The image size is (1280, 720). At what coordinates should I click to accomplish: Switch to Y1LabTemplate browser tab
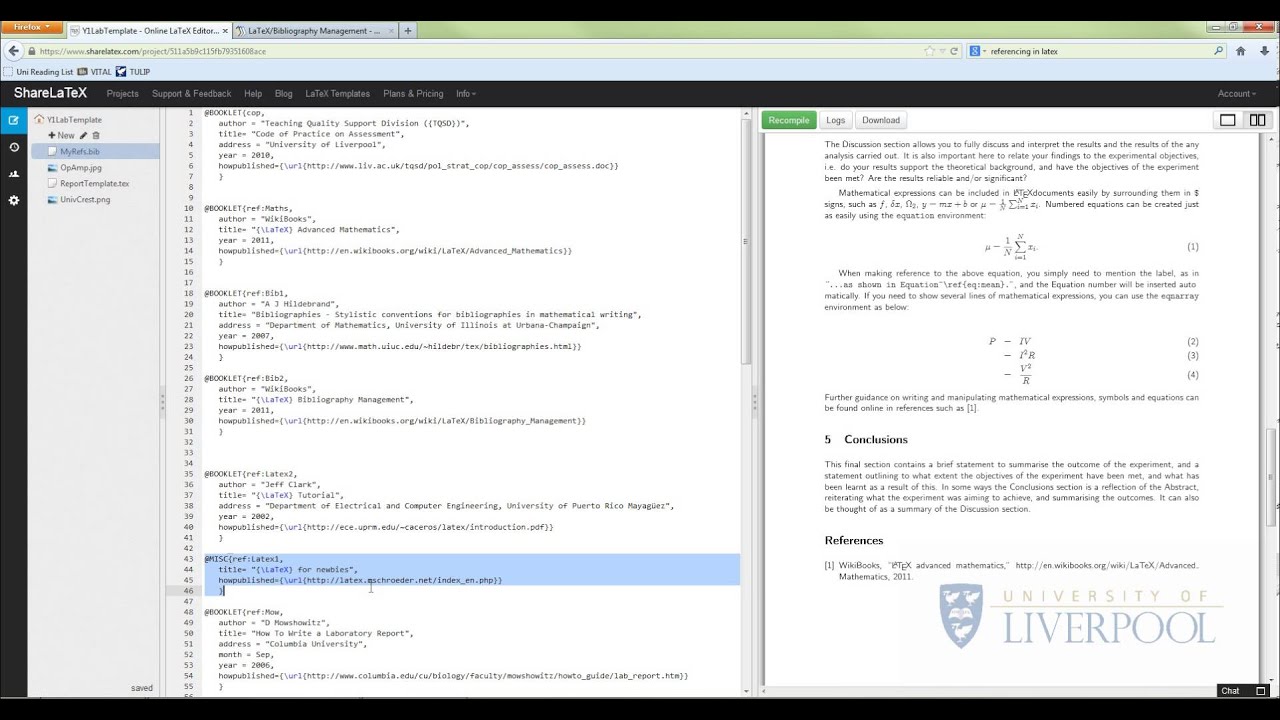(x=148, y=31)
